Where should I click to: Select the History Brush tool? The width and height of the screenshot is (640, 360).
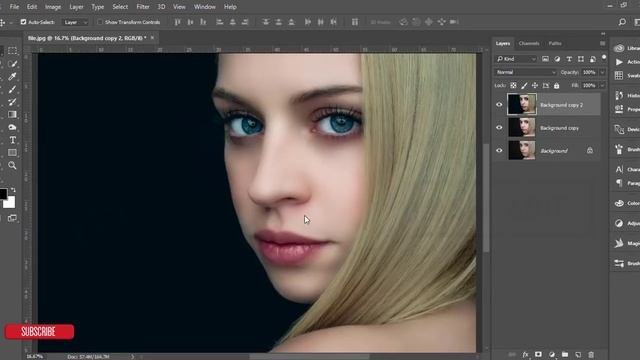coord(12,102)
